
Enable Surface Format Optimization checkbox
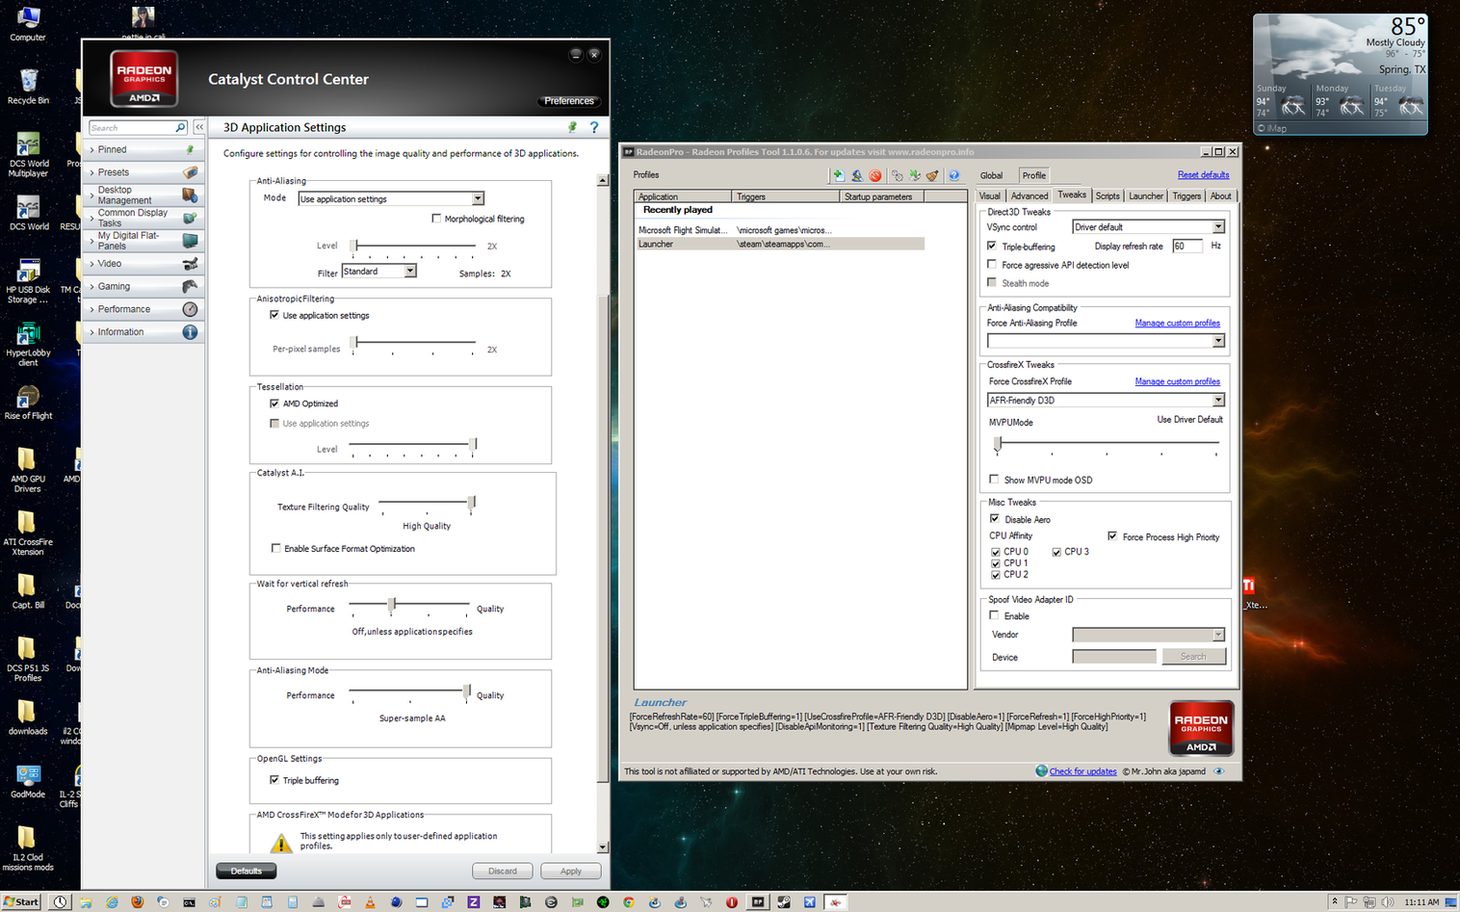pyautogui.click(x=275, y=548)
